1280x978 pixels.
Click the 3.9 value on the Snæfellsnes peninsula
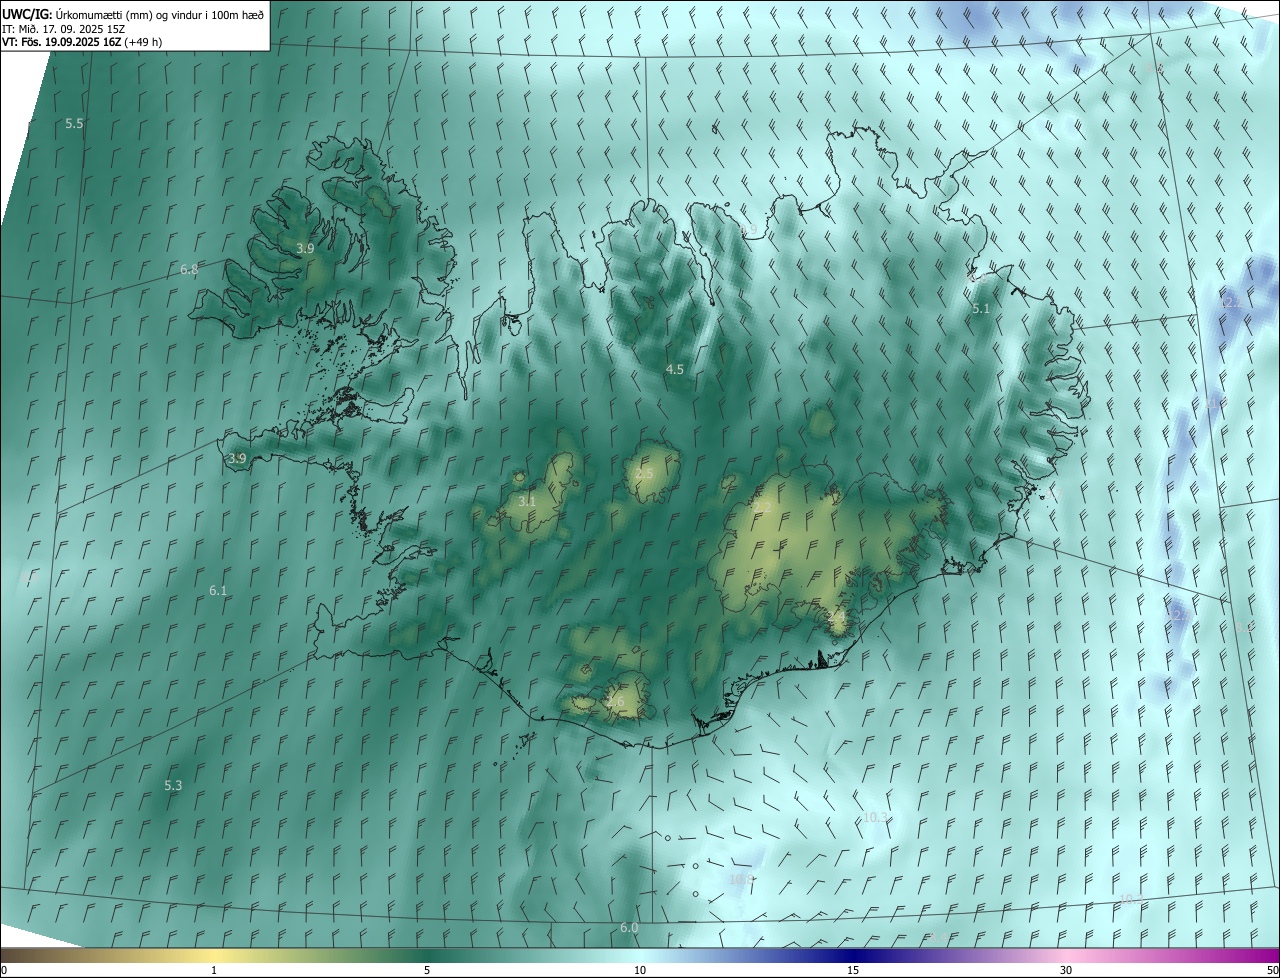(x=237, y=458)
